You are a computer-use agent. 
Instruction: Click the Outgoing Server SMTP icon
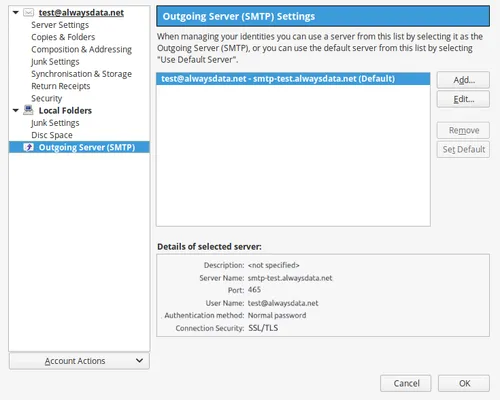point(28,147)
